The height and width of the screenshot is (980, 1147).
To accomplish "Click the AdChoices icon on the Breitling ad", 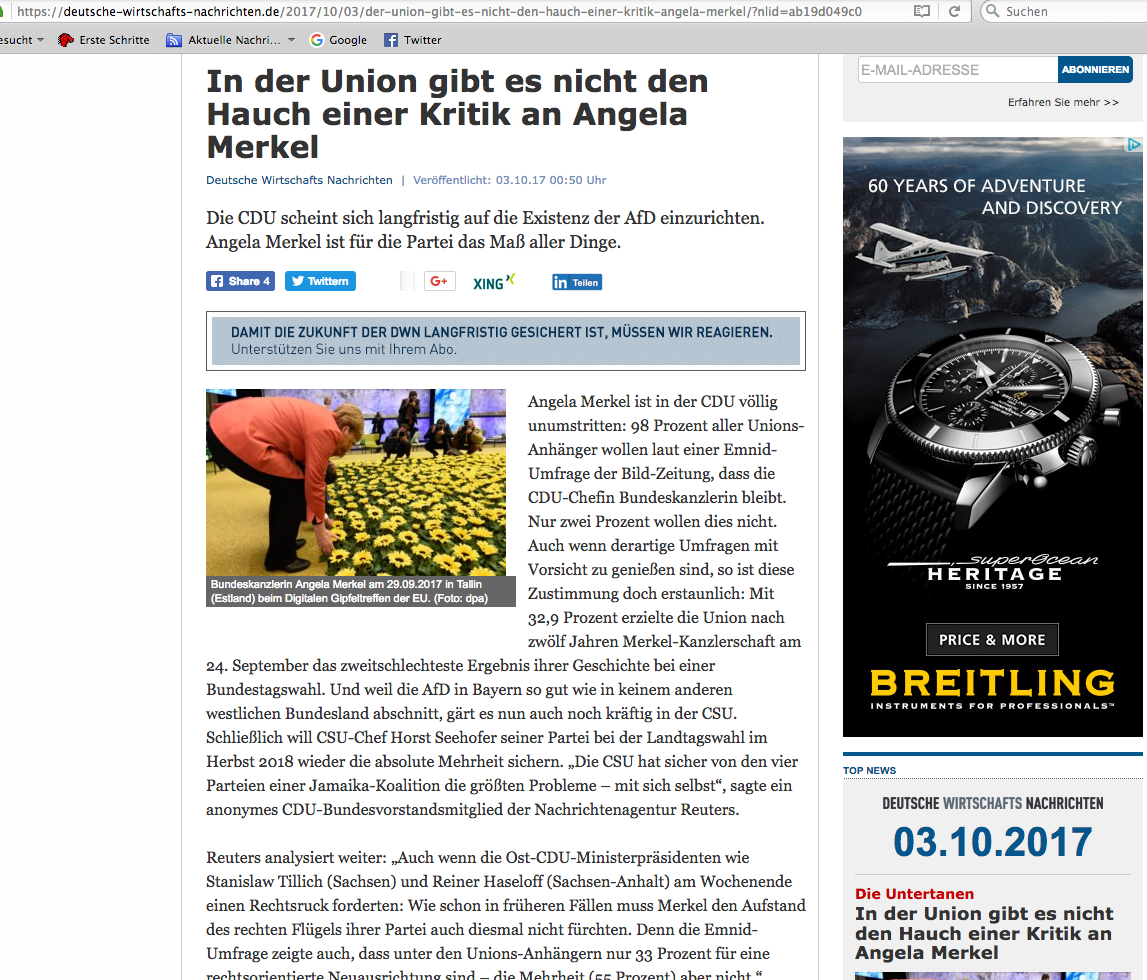I will pyautogui.click(x=1134, y=145).
